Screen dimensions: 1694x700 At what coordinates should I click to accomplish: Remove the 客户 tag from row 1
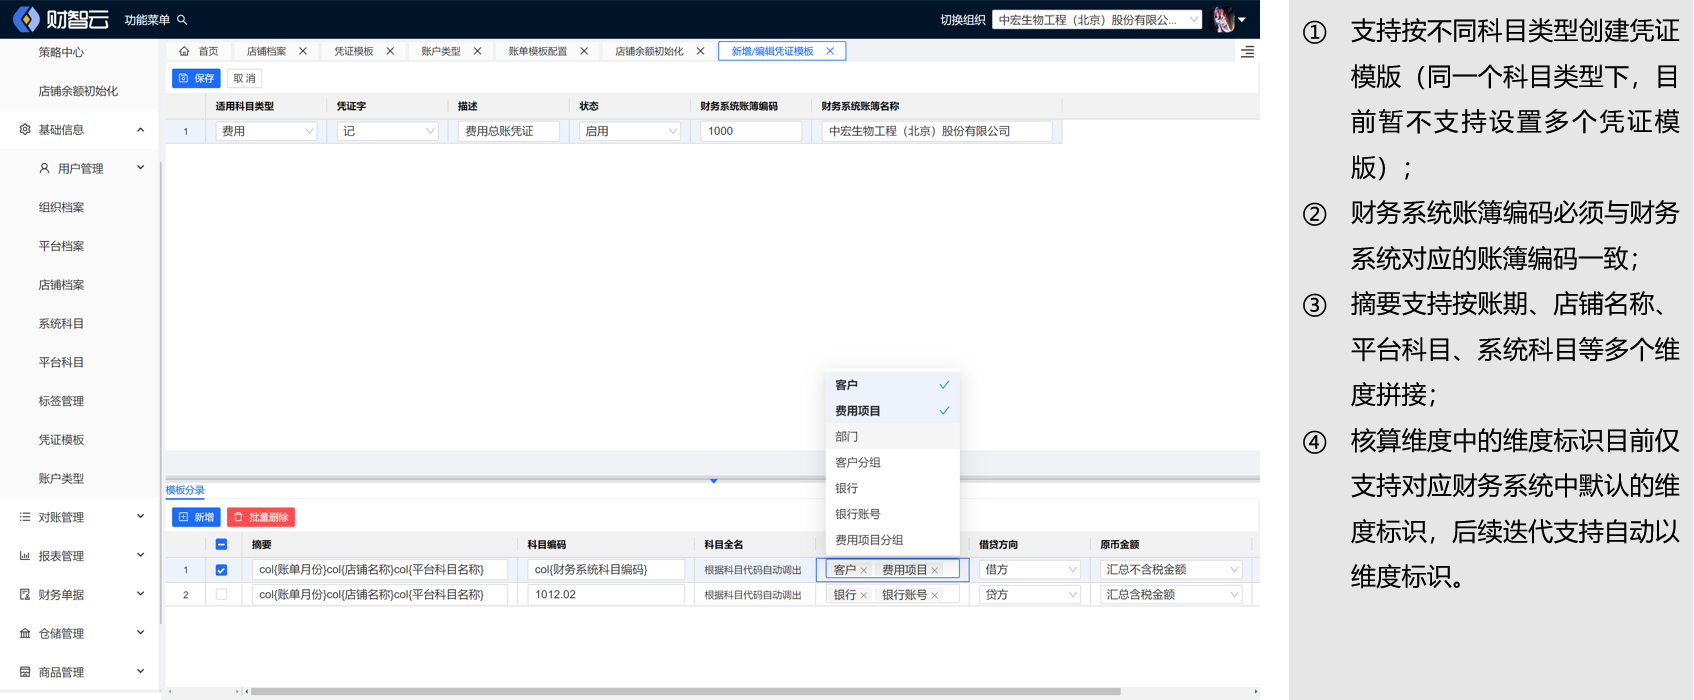(864, 570)
